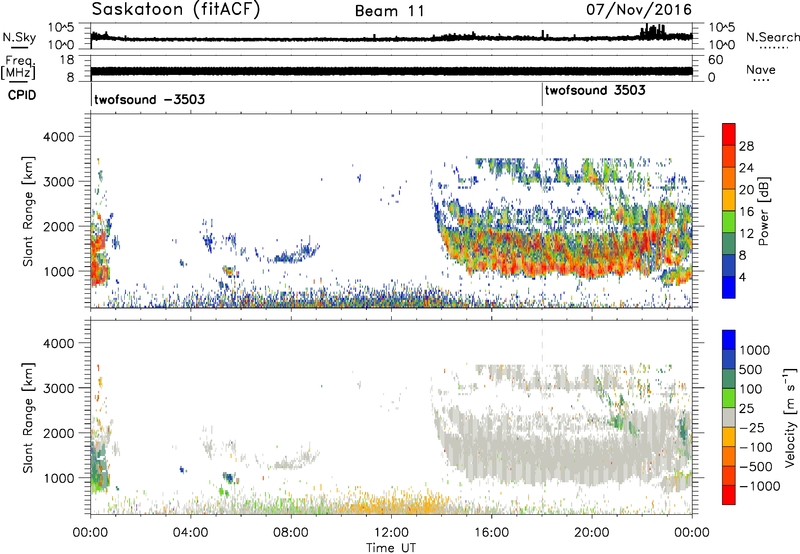Click the '2000' tick on velocity panel
The image size is (800, 554).
(58, 433)
